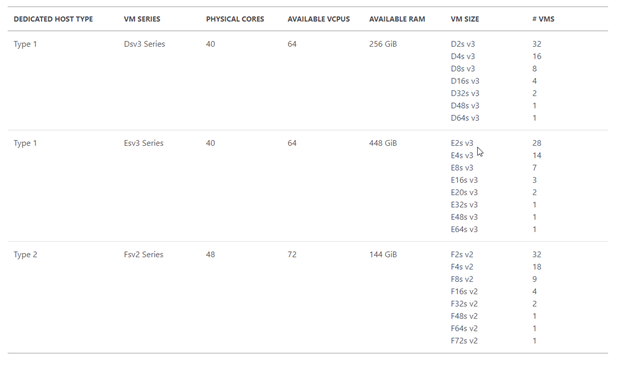This screenshot has height=365, width=624.
Task: Click the D64s v3 VM size entry
Action: click(x=465, y=118)
